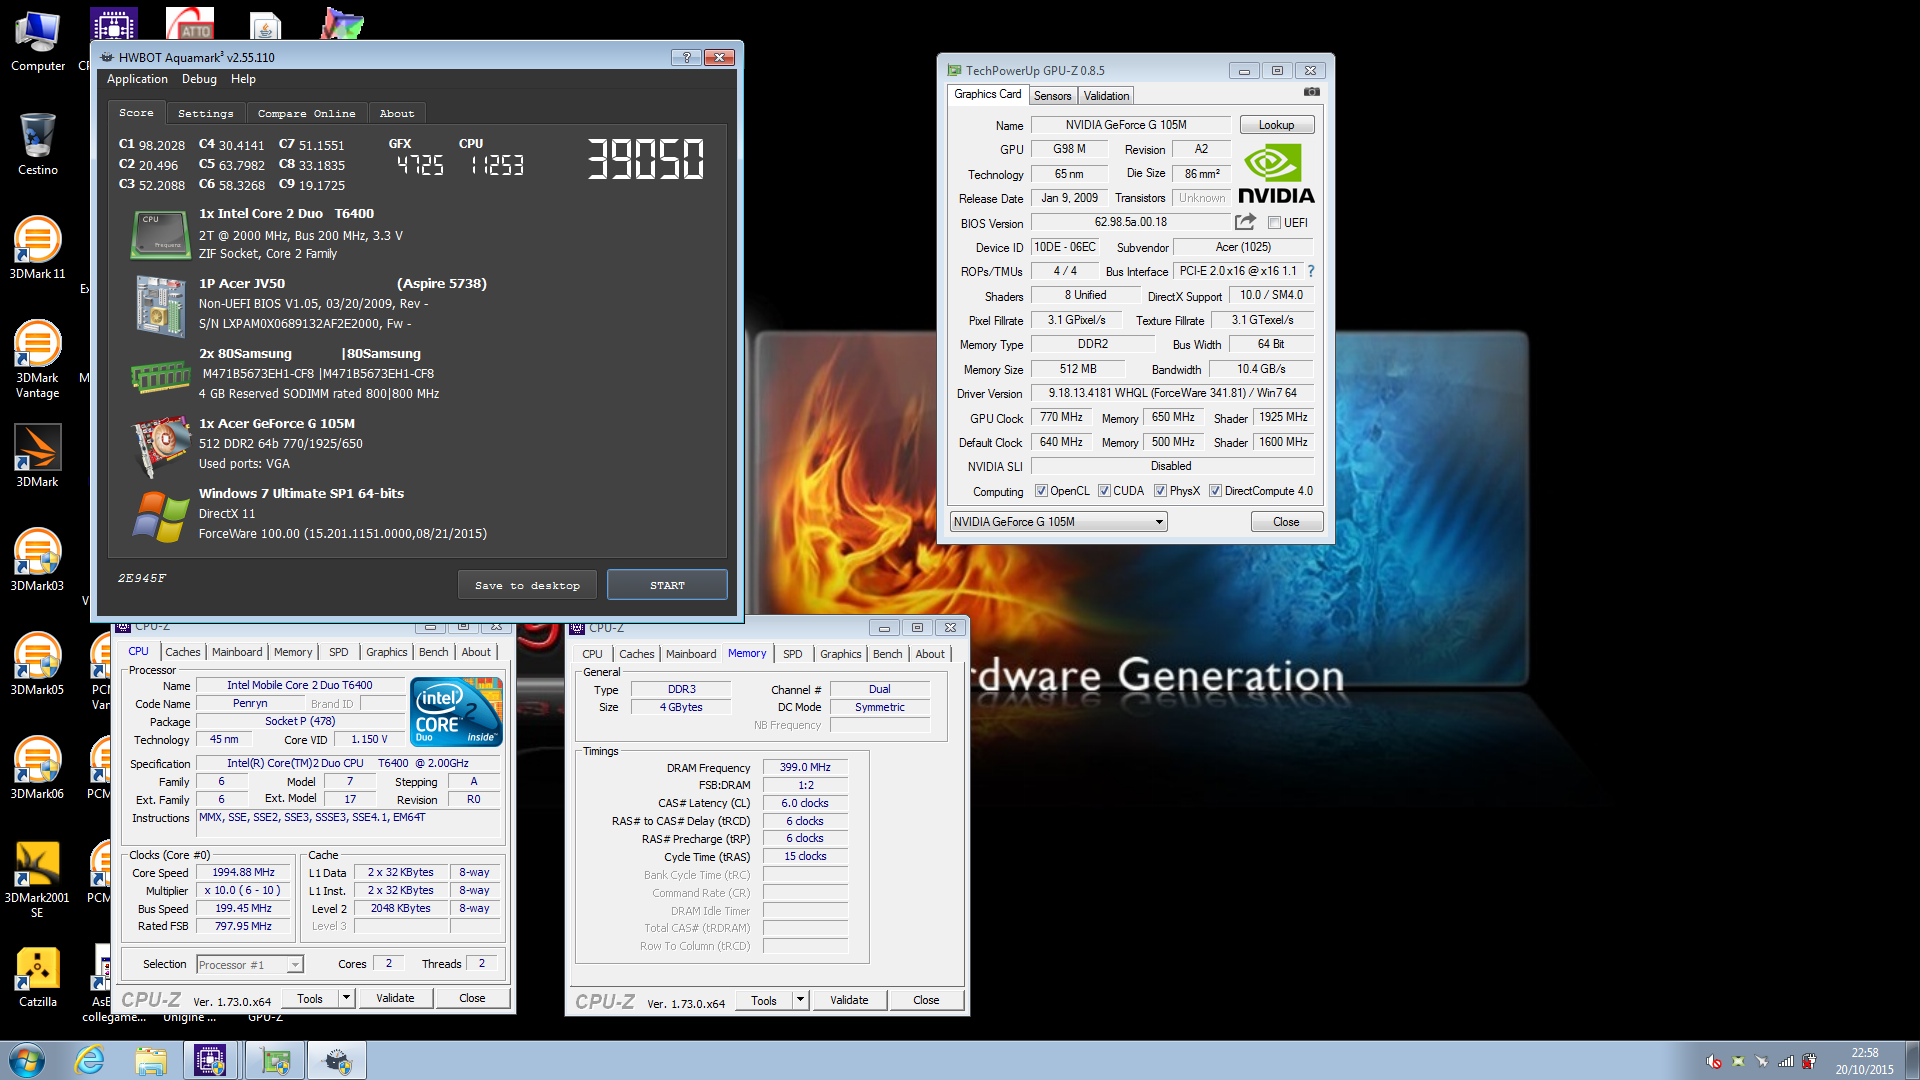Click the CPU chip icon in Aquamark

click(x=160, y=234)
